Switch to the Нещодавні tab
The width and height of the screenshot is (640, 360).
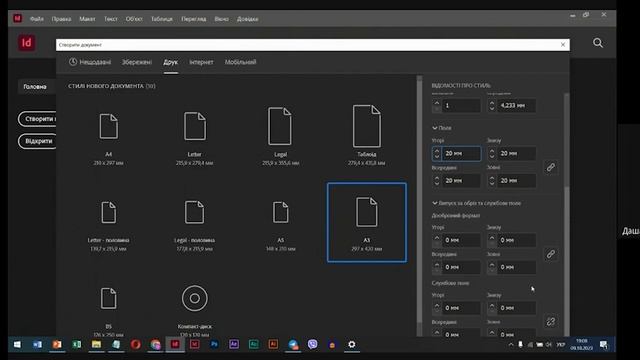coord(90,62)
